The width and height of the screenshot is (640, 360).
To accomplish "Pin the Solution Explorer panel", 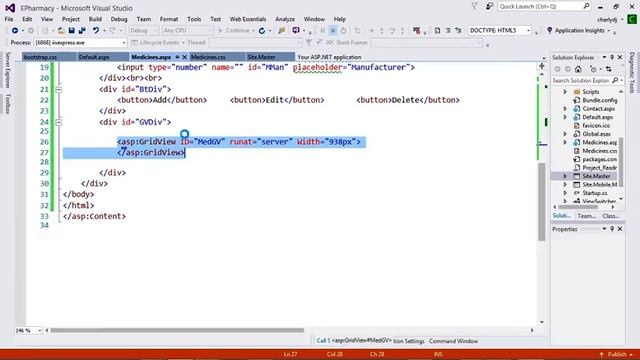I will (x=612, y=58).
